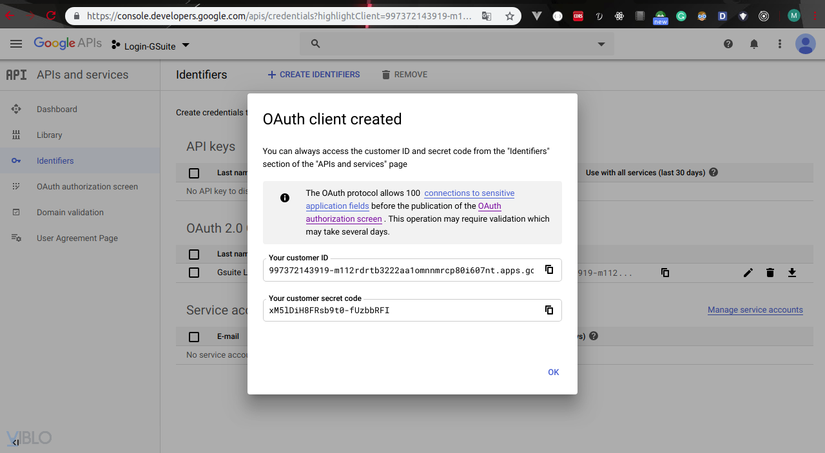825x453 pixels.
Task: Open the blue account avatar
Action: point(805,44)
